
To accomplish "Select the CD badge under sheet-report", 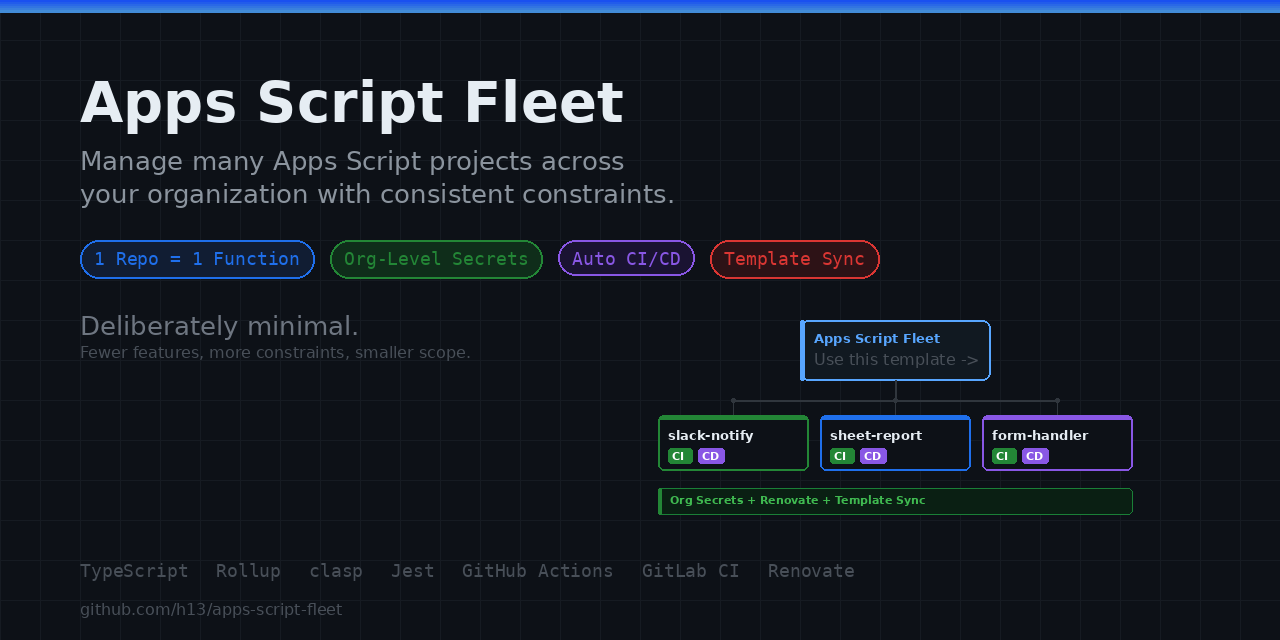I will pyautogui.click(x=873, y=455).
